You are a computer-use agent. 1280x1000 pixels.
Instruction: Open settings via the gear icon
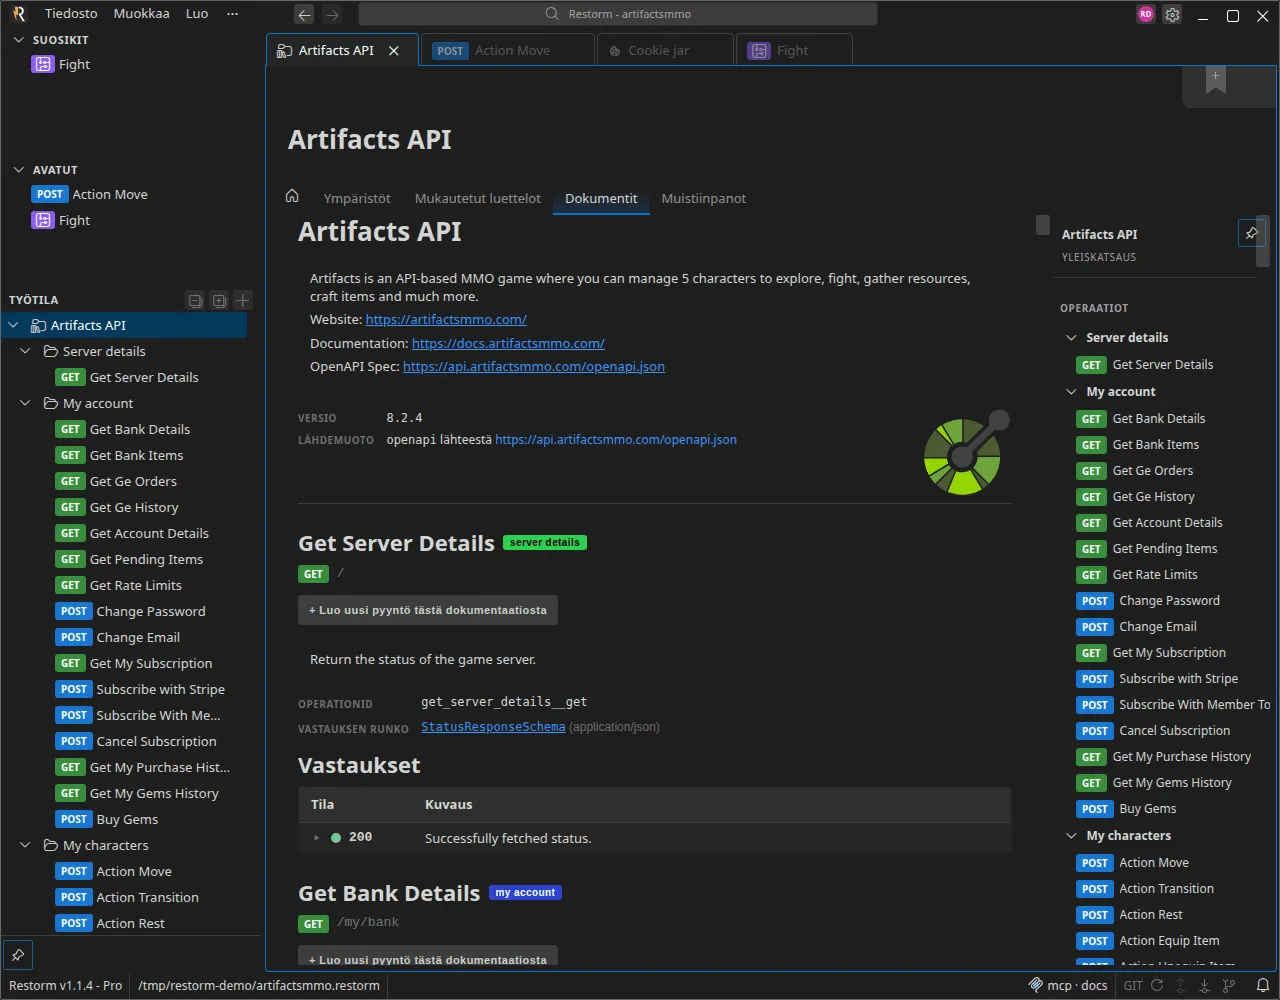coord(1173,15)
